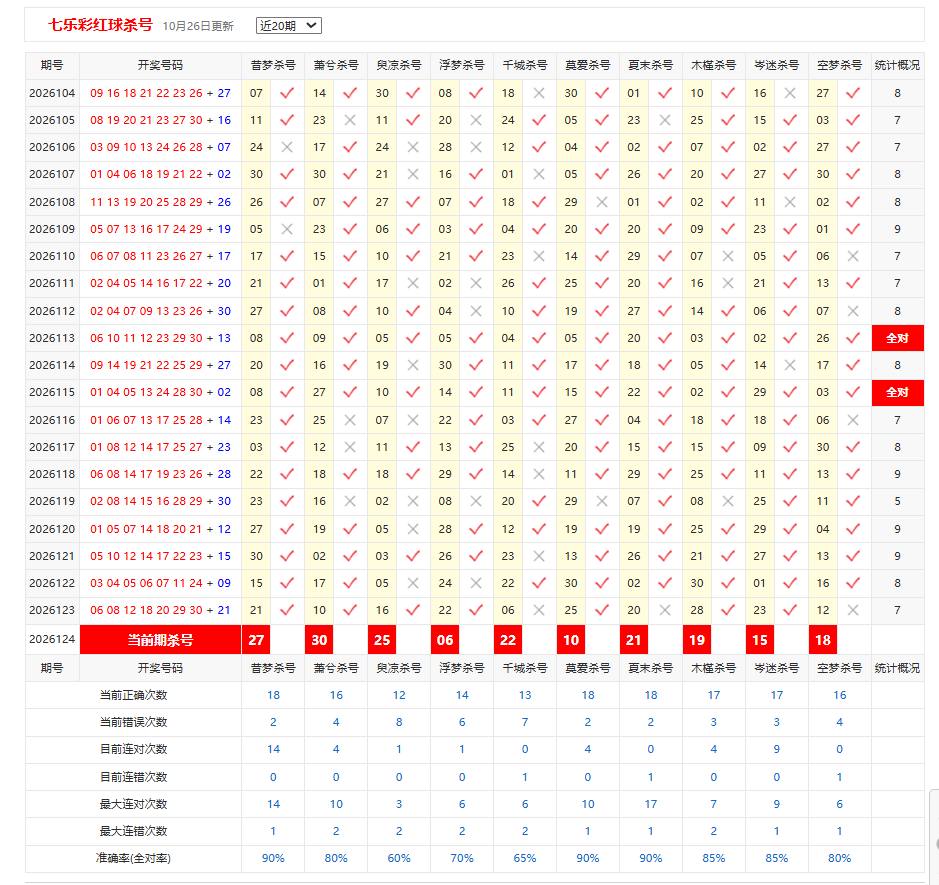
Task: Select current kill number 06 for 浮梦杀号
Action: point(445,639)
